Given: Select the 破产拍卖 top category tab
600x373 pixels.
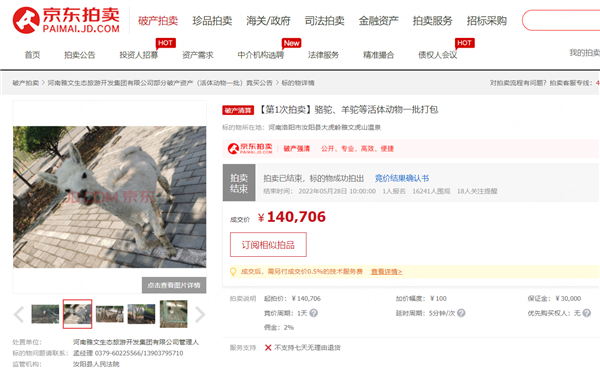Looking at the screenshot, I should click(158, 21).
